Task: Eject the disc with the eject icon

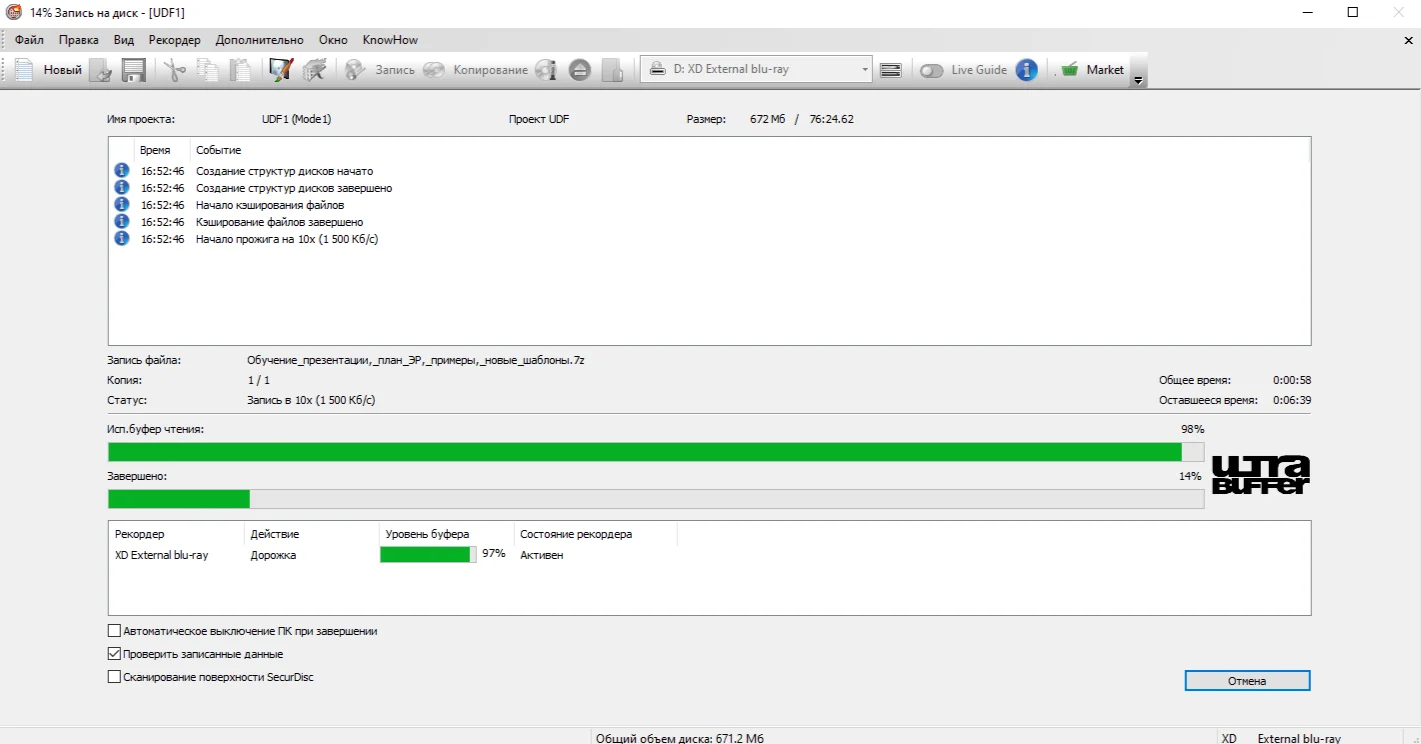Action: [x=580, y=70]
